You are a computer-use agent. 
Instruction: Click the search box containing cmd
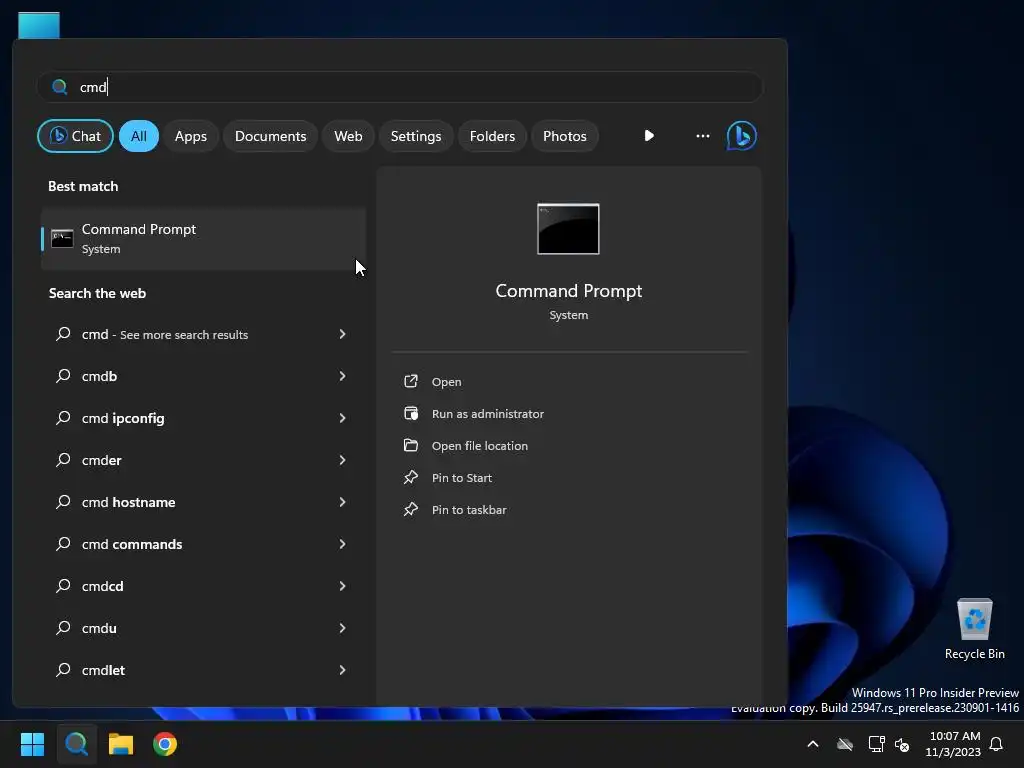click(x=400, y=87)
